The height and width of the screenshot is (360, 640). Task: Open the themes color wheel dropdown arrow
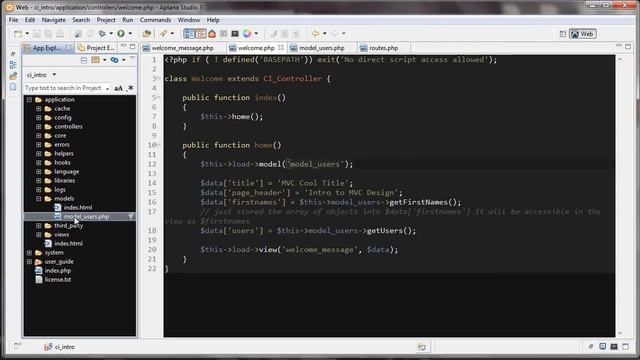pyautogui.click(x=256, y=34)
